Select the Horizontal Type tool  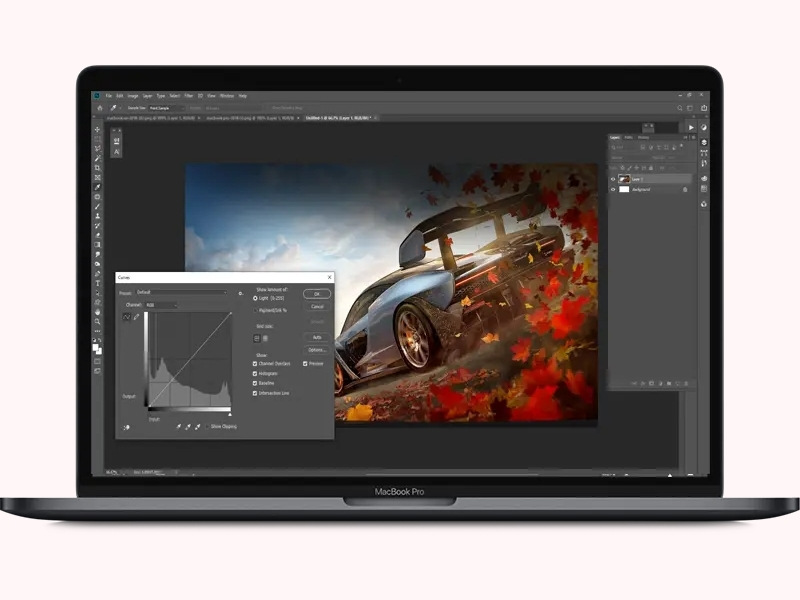pos(97,284)
